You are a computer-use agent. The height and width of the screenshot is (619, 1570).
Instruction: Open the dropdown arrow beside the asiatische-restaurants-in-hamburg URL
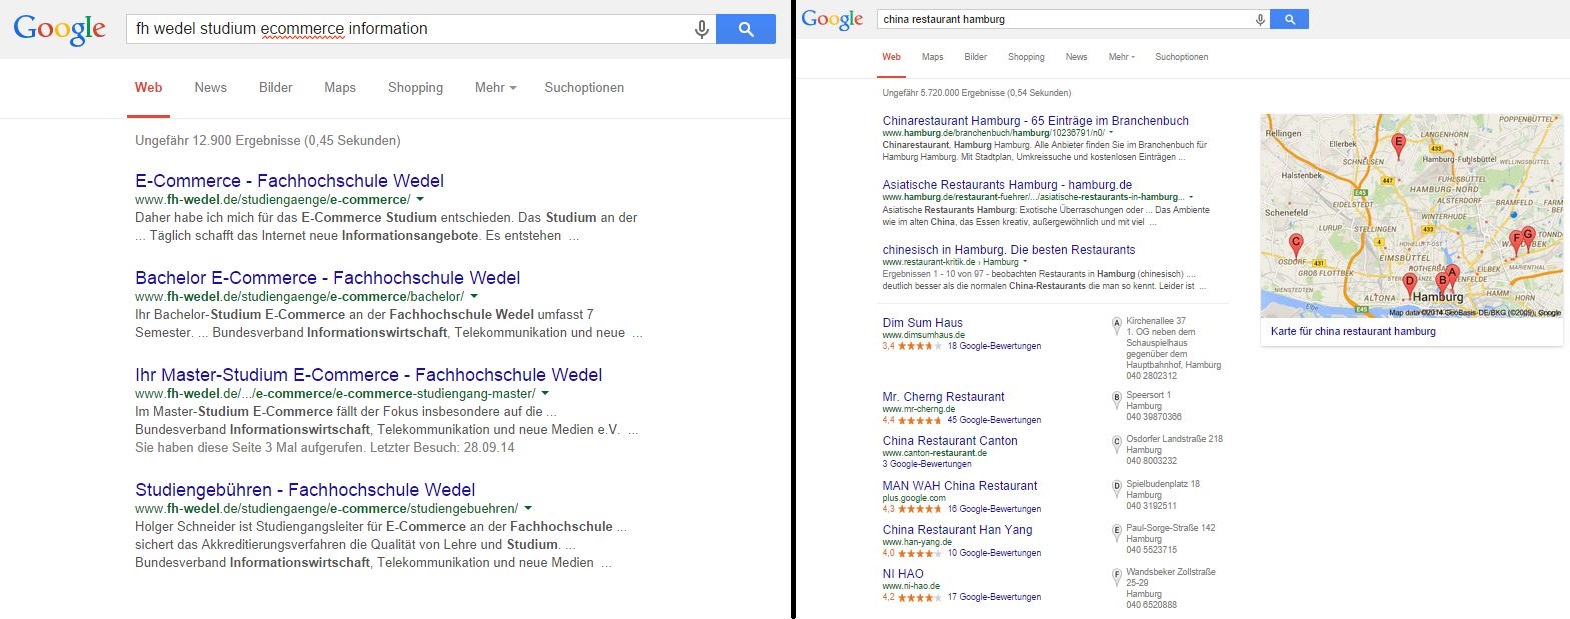1191,197
